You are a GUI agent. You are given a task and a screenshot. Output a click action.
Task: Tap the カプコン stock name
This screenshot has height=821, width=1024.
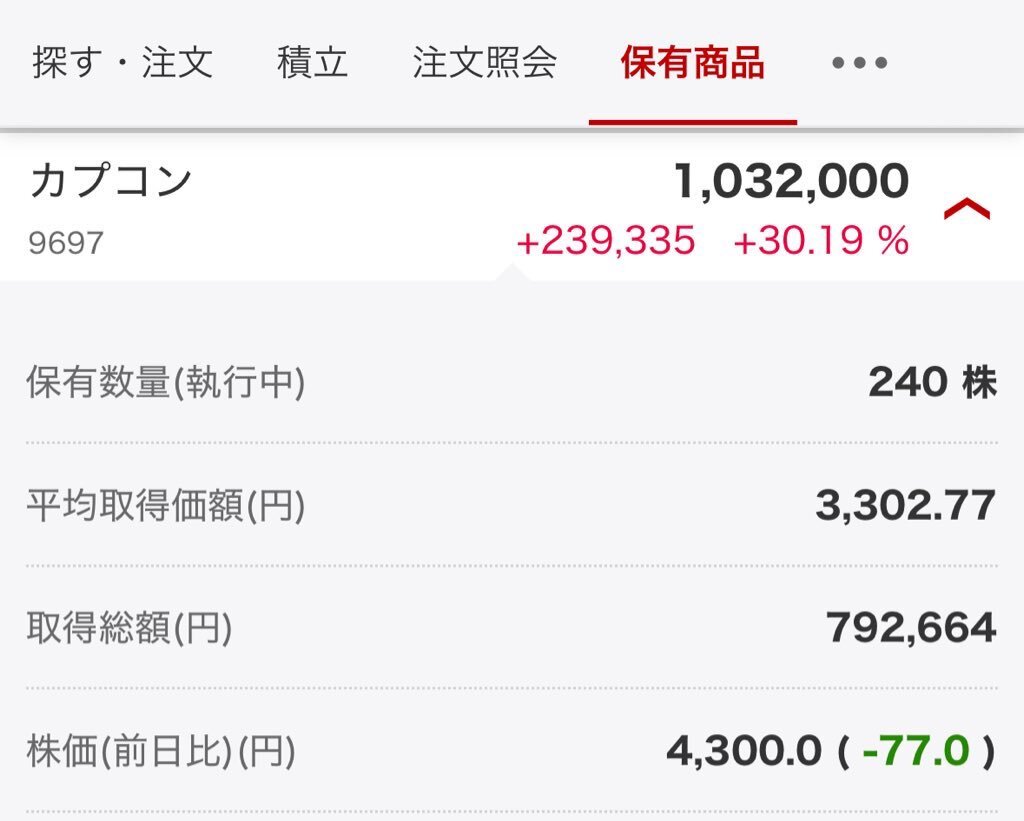111,181
